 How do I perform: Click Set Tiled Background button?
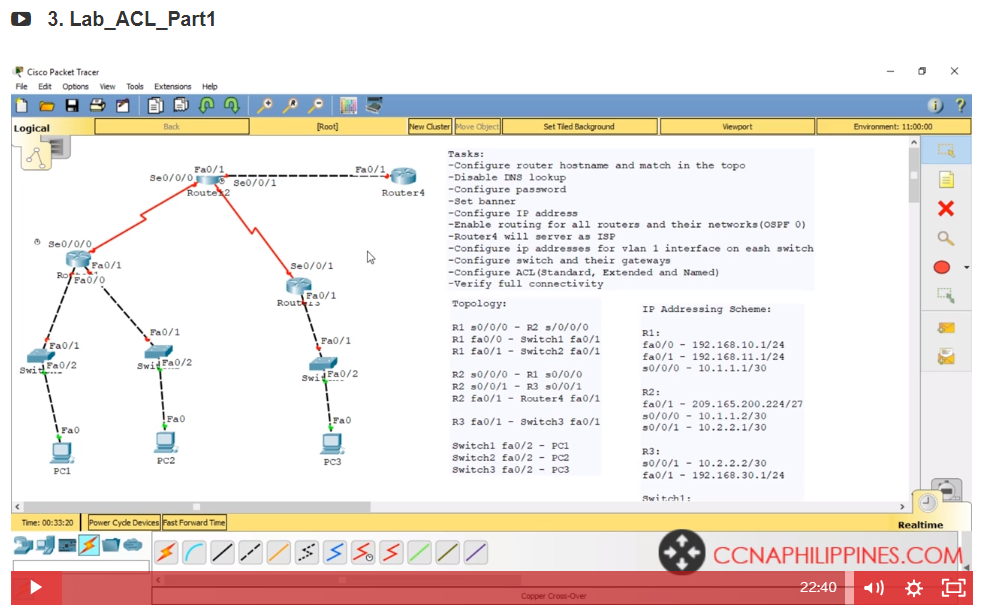[579, 126]
